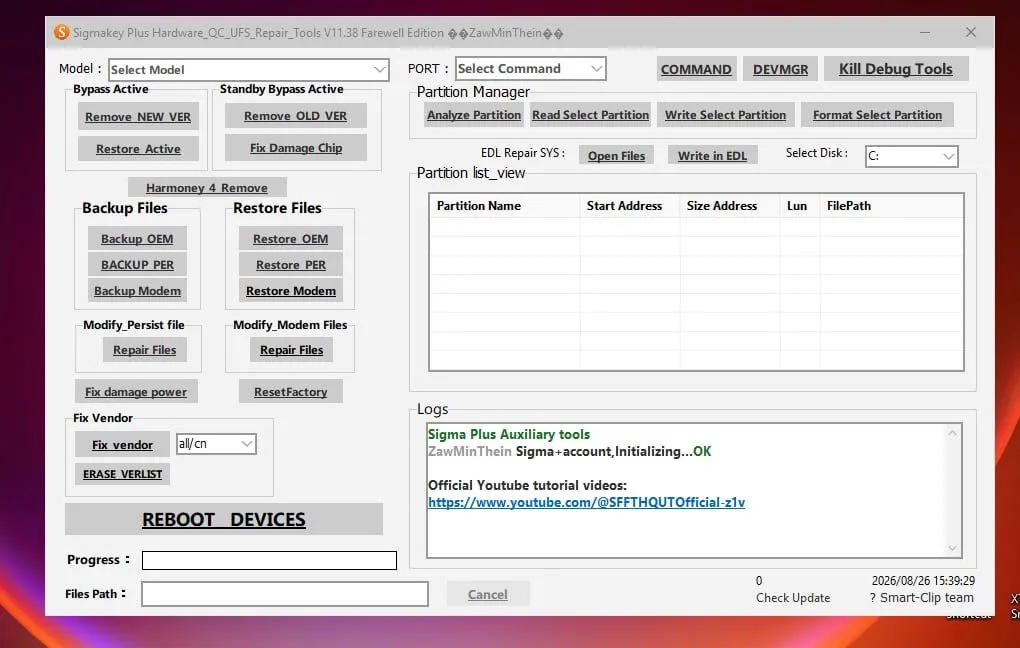Click ERASE VERLIST button
The image size is (1020, 648).
pos(122,474)
